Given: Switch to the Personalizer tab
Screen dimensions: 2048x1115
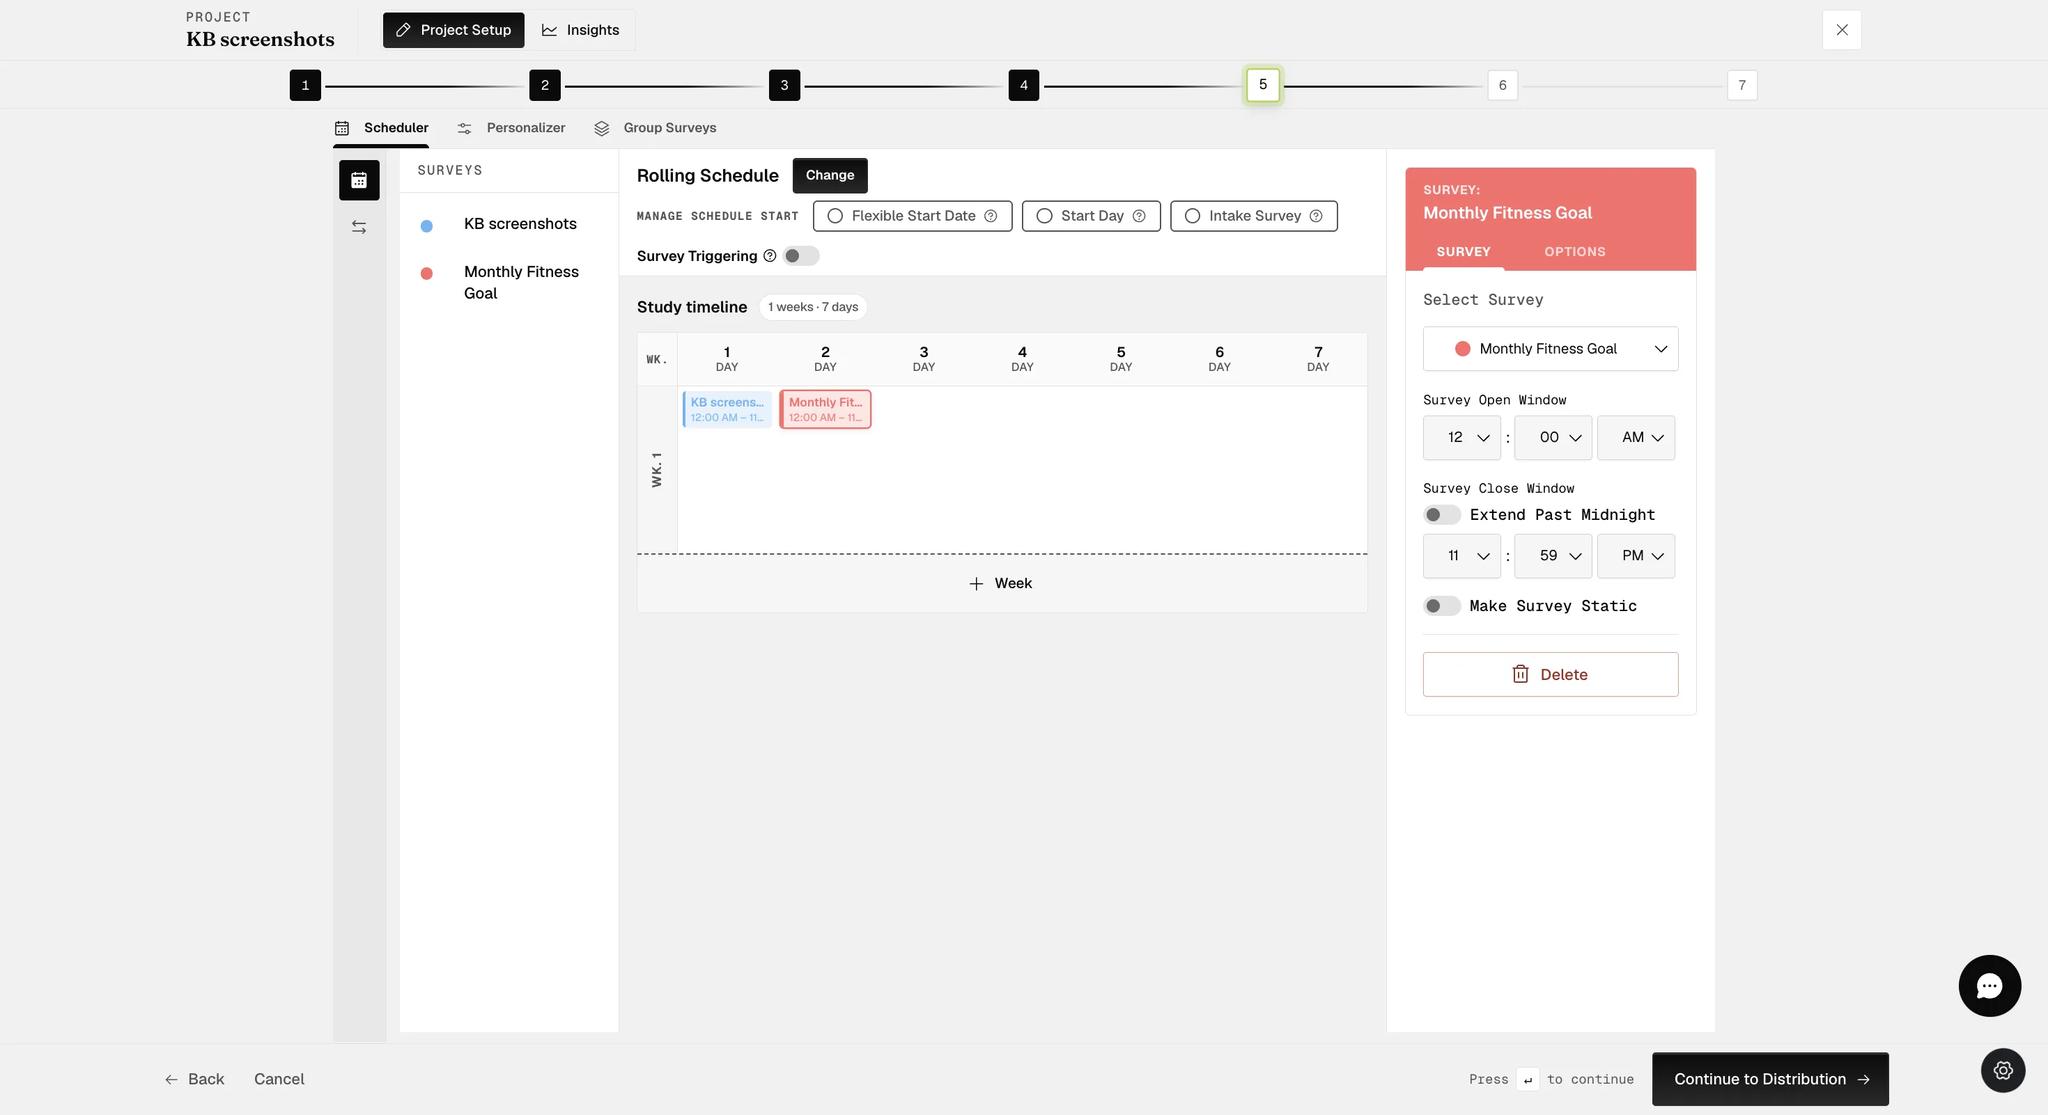Looking at the screenshot, I should [511, 128].
